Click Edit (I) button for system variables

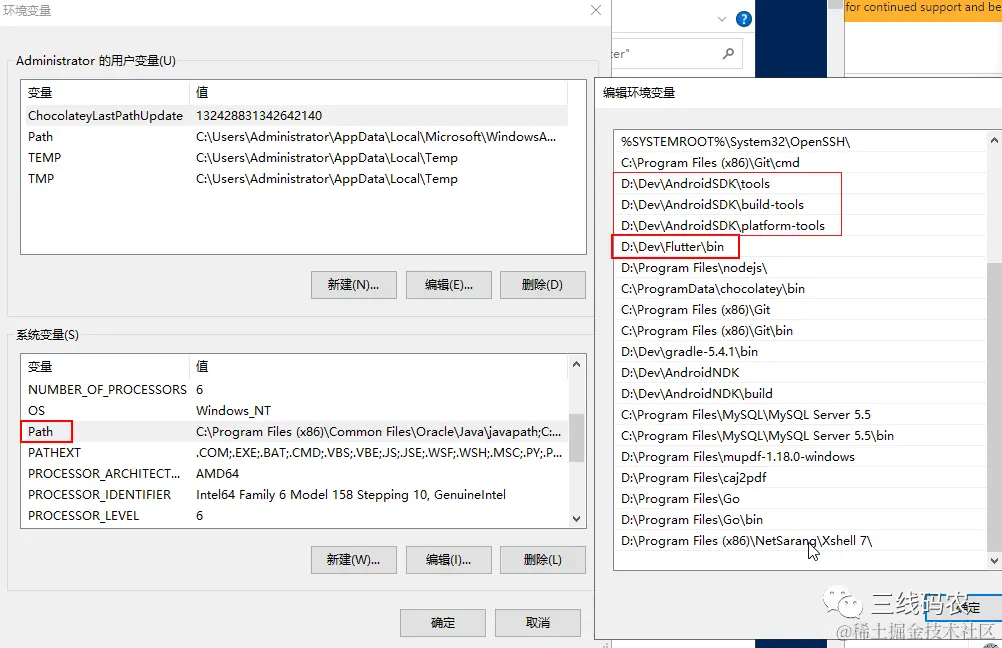click(449, 560)
